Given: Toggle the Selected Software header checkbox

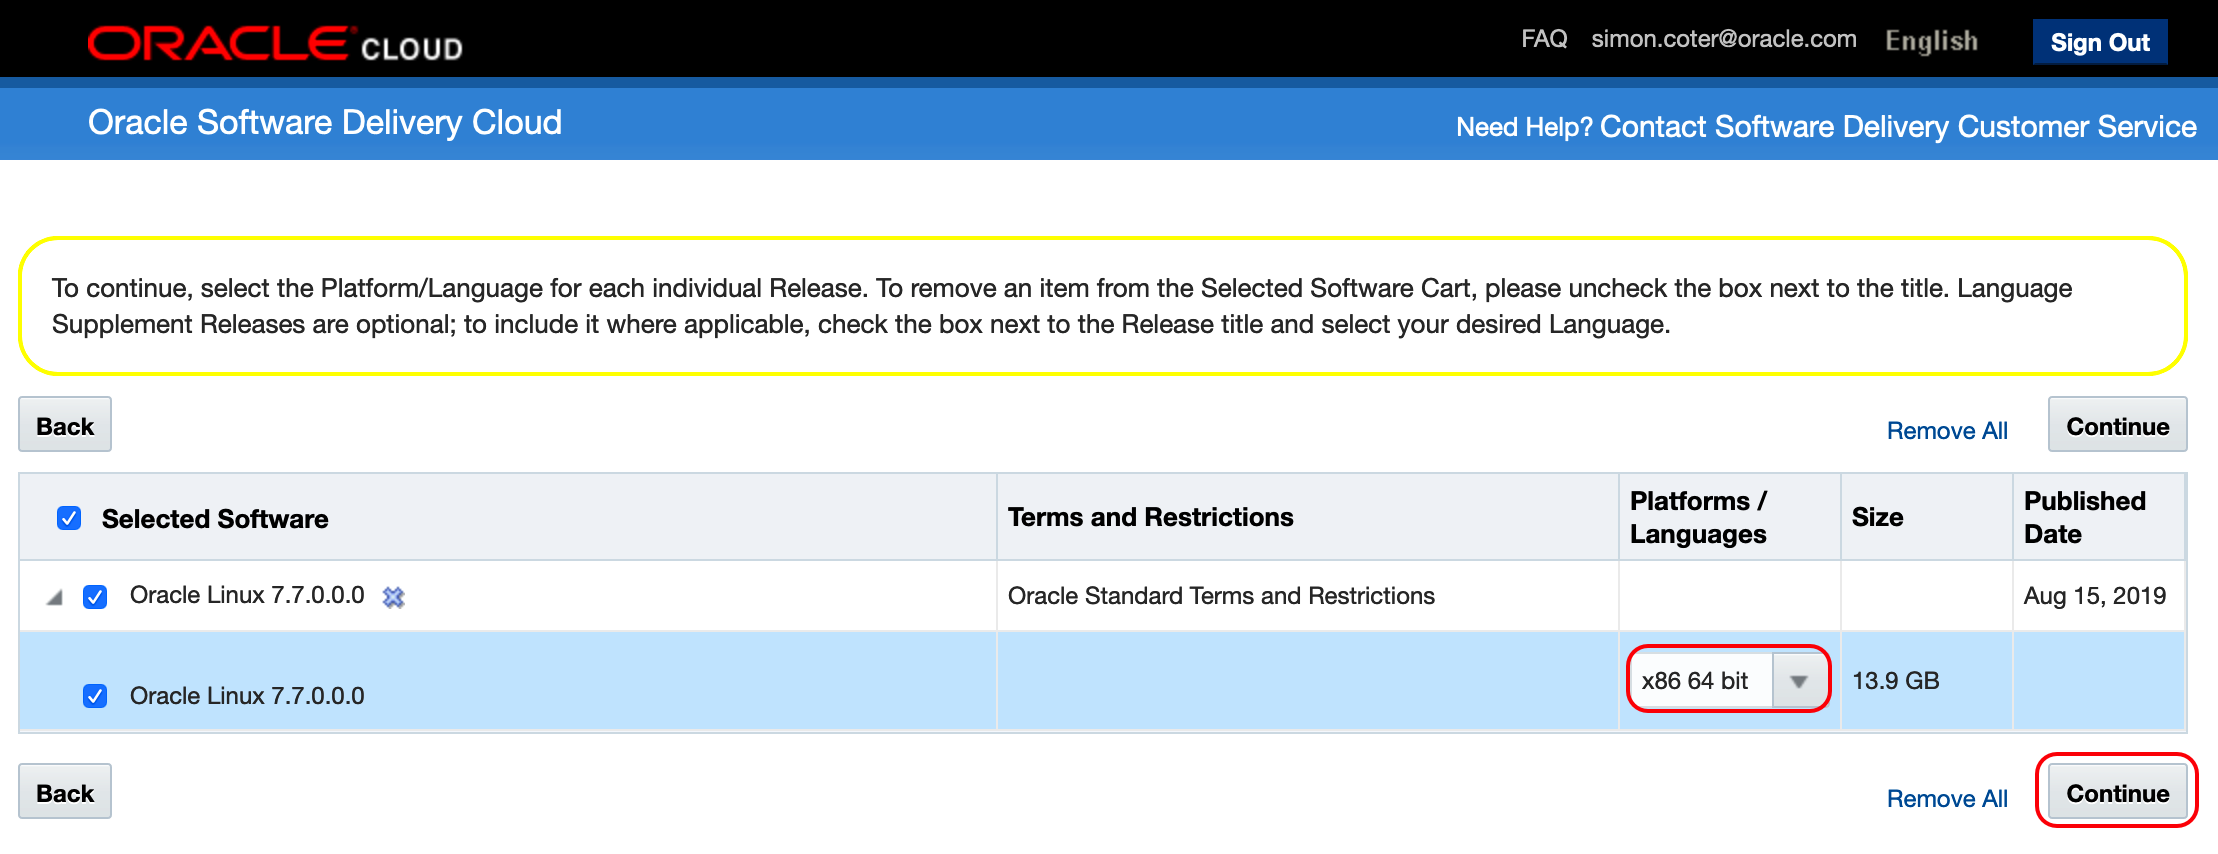Looking at the screenshot, I should pyautogui.click(x=69, y=518).
